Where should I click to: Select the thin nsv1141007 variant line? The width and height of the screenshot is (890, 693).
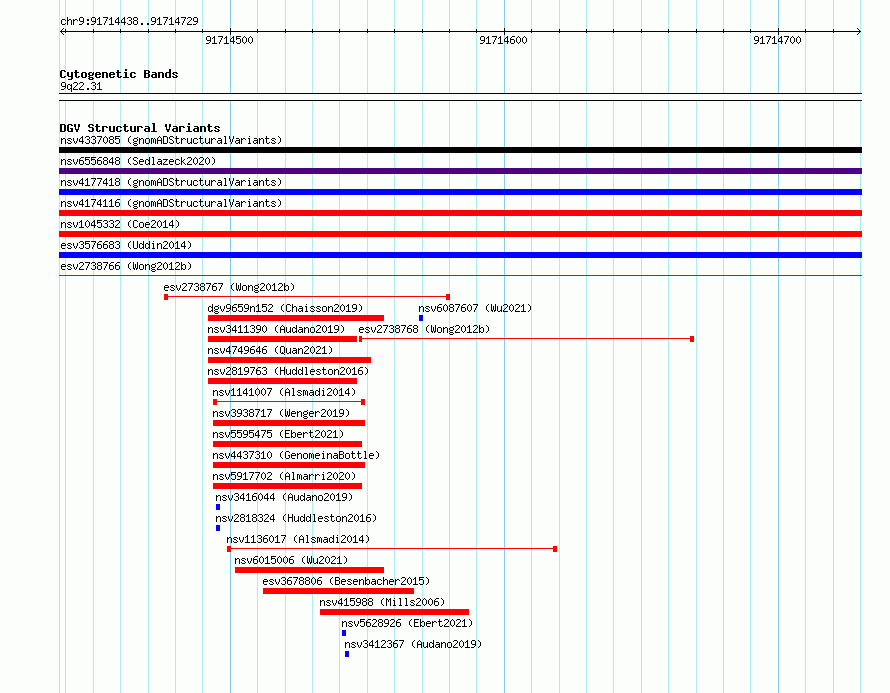click(289, 402)
